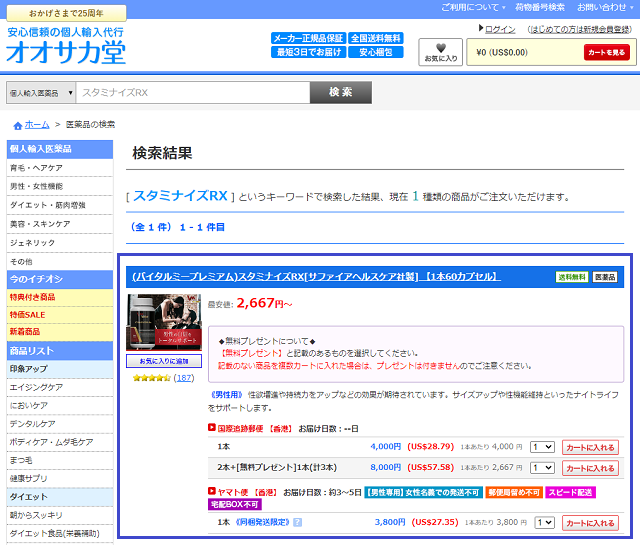Screen dimensions: 640x545
Task: Click the おかげさまで25周年 banner
Action: pos(66,13)
